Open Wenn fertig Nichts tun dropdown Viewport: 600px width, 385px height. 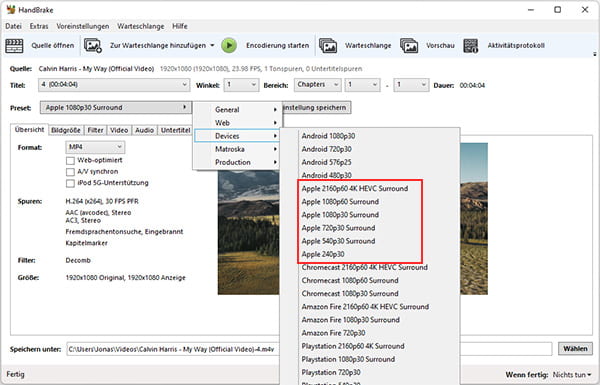[x=572, y=375]
